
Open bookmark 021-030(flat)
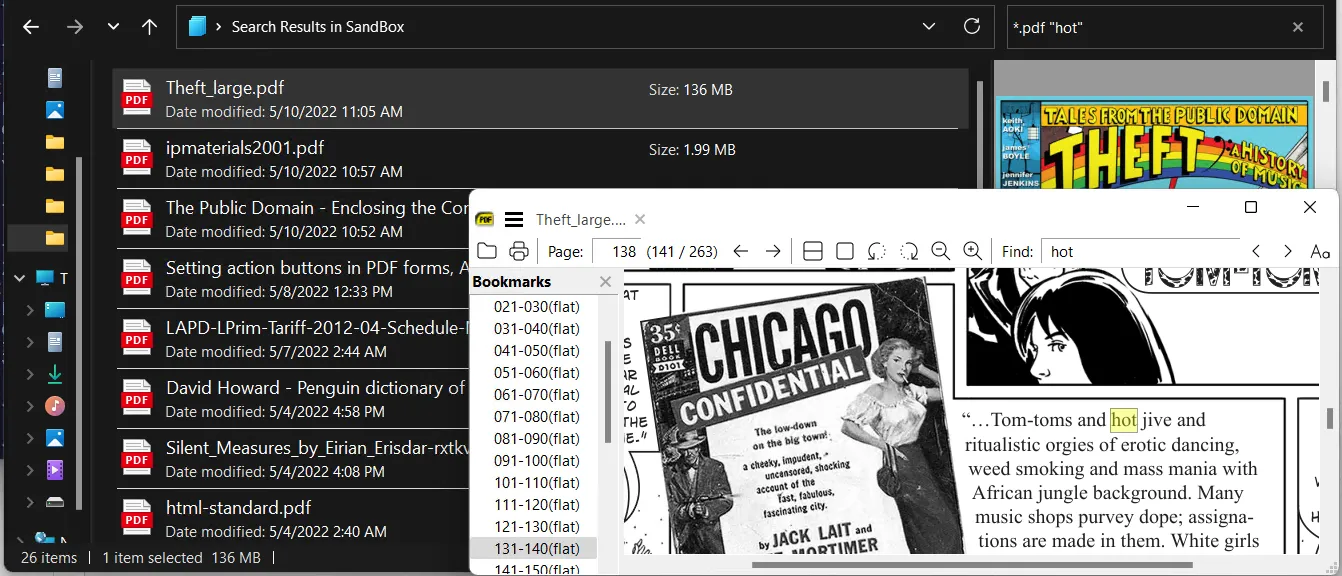[x=537, y=307]
